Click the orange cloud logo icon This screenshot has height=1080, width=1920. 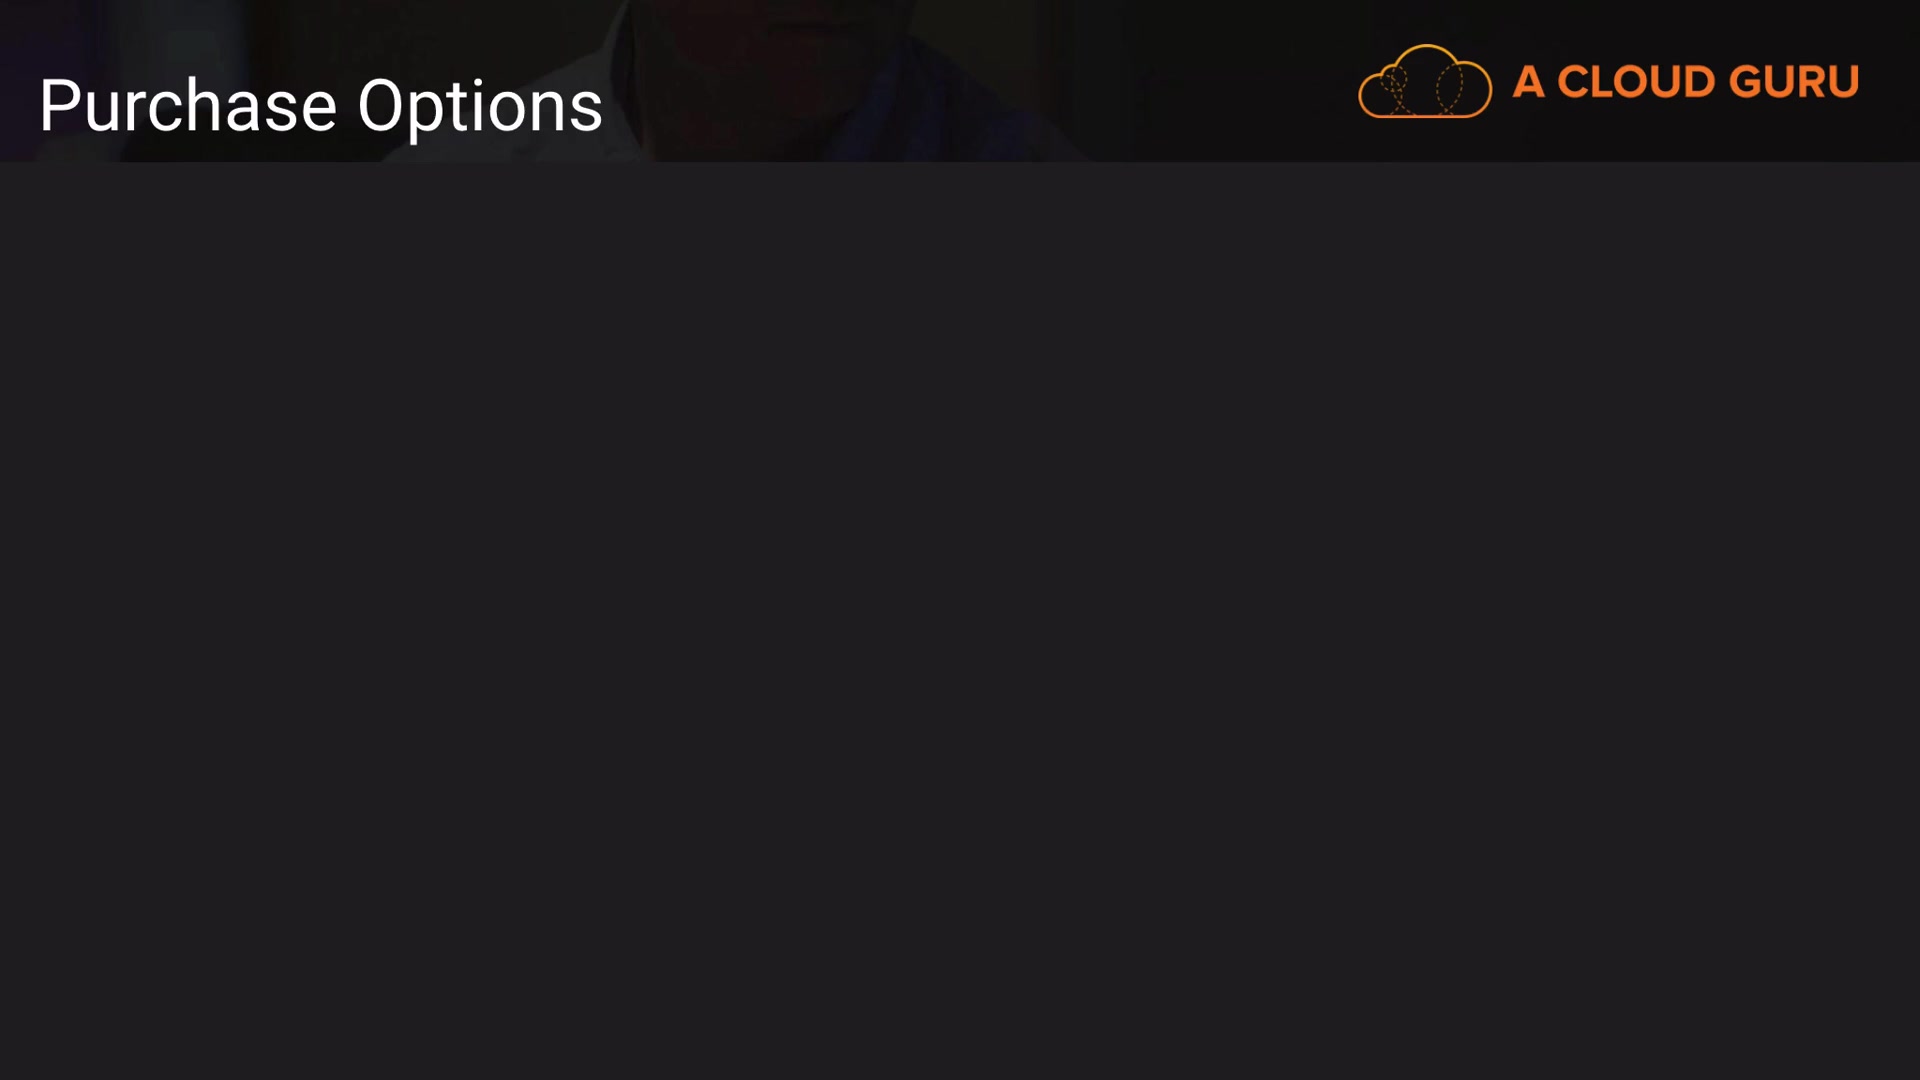tap(1424, 82)
